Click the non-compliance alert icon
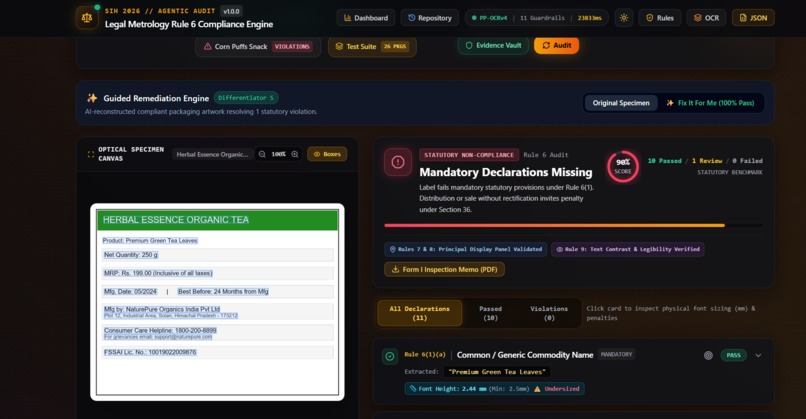The height and width of the screenshot is (419, 806). pos(398,162)
